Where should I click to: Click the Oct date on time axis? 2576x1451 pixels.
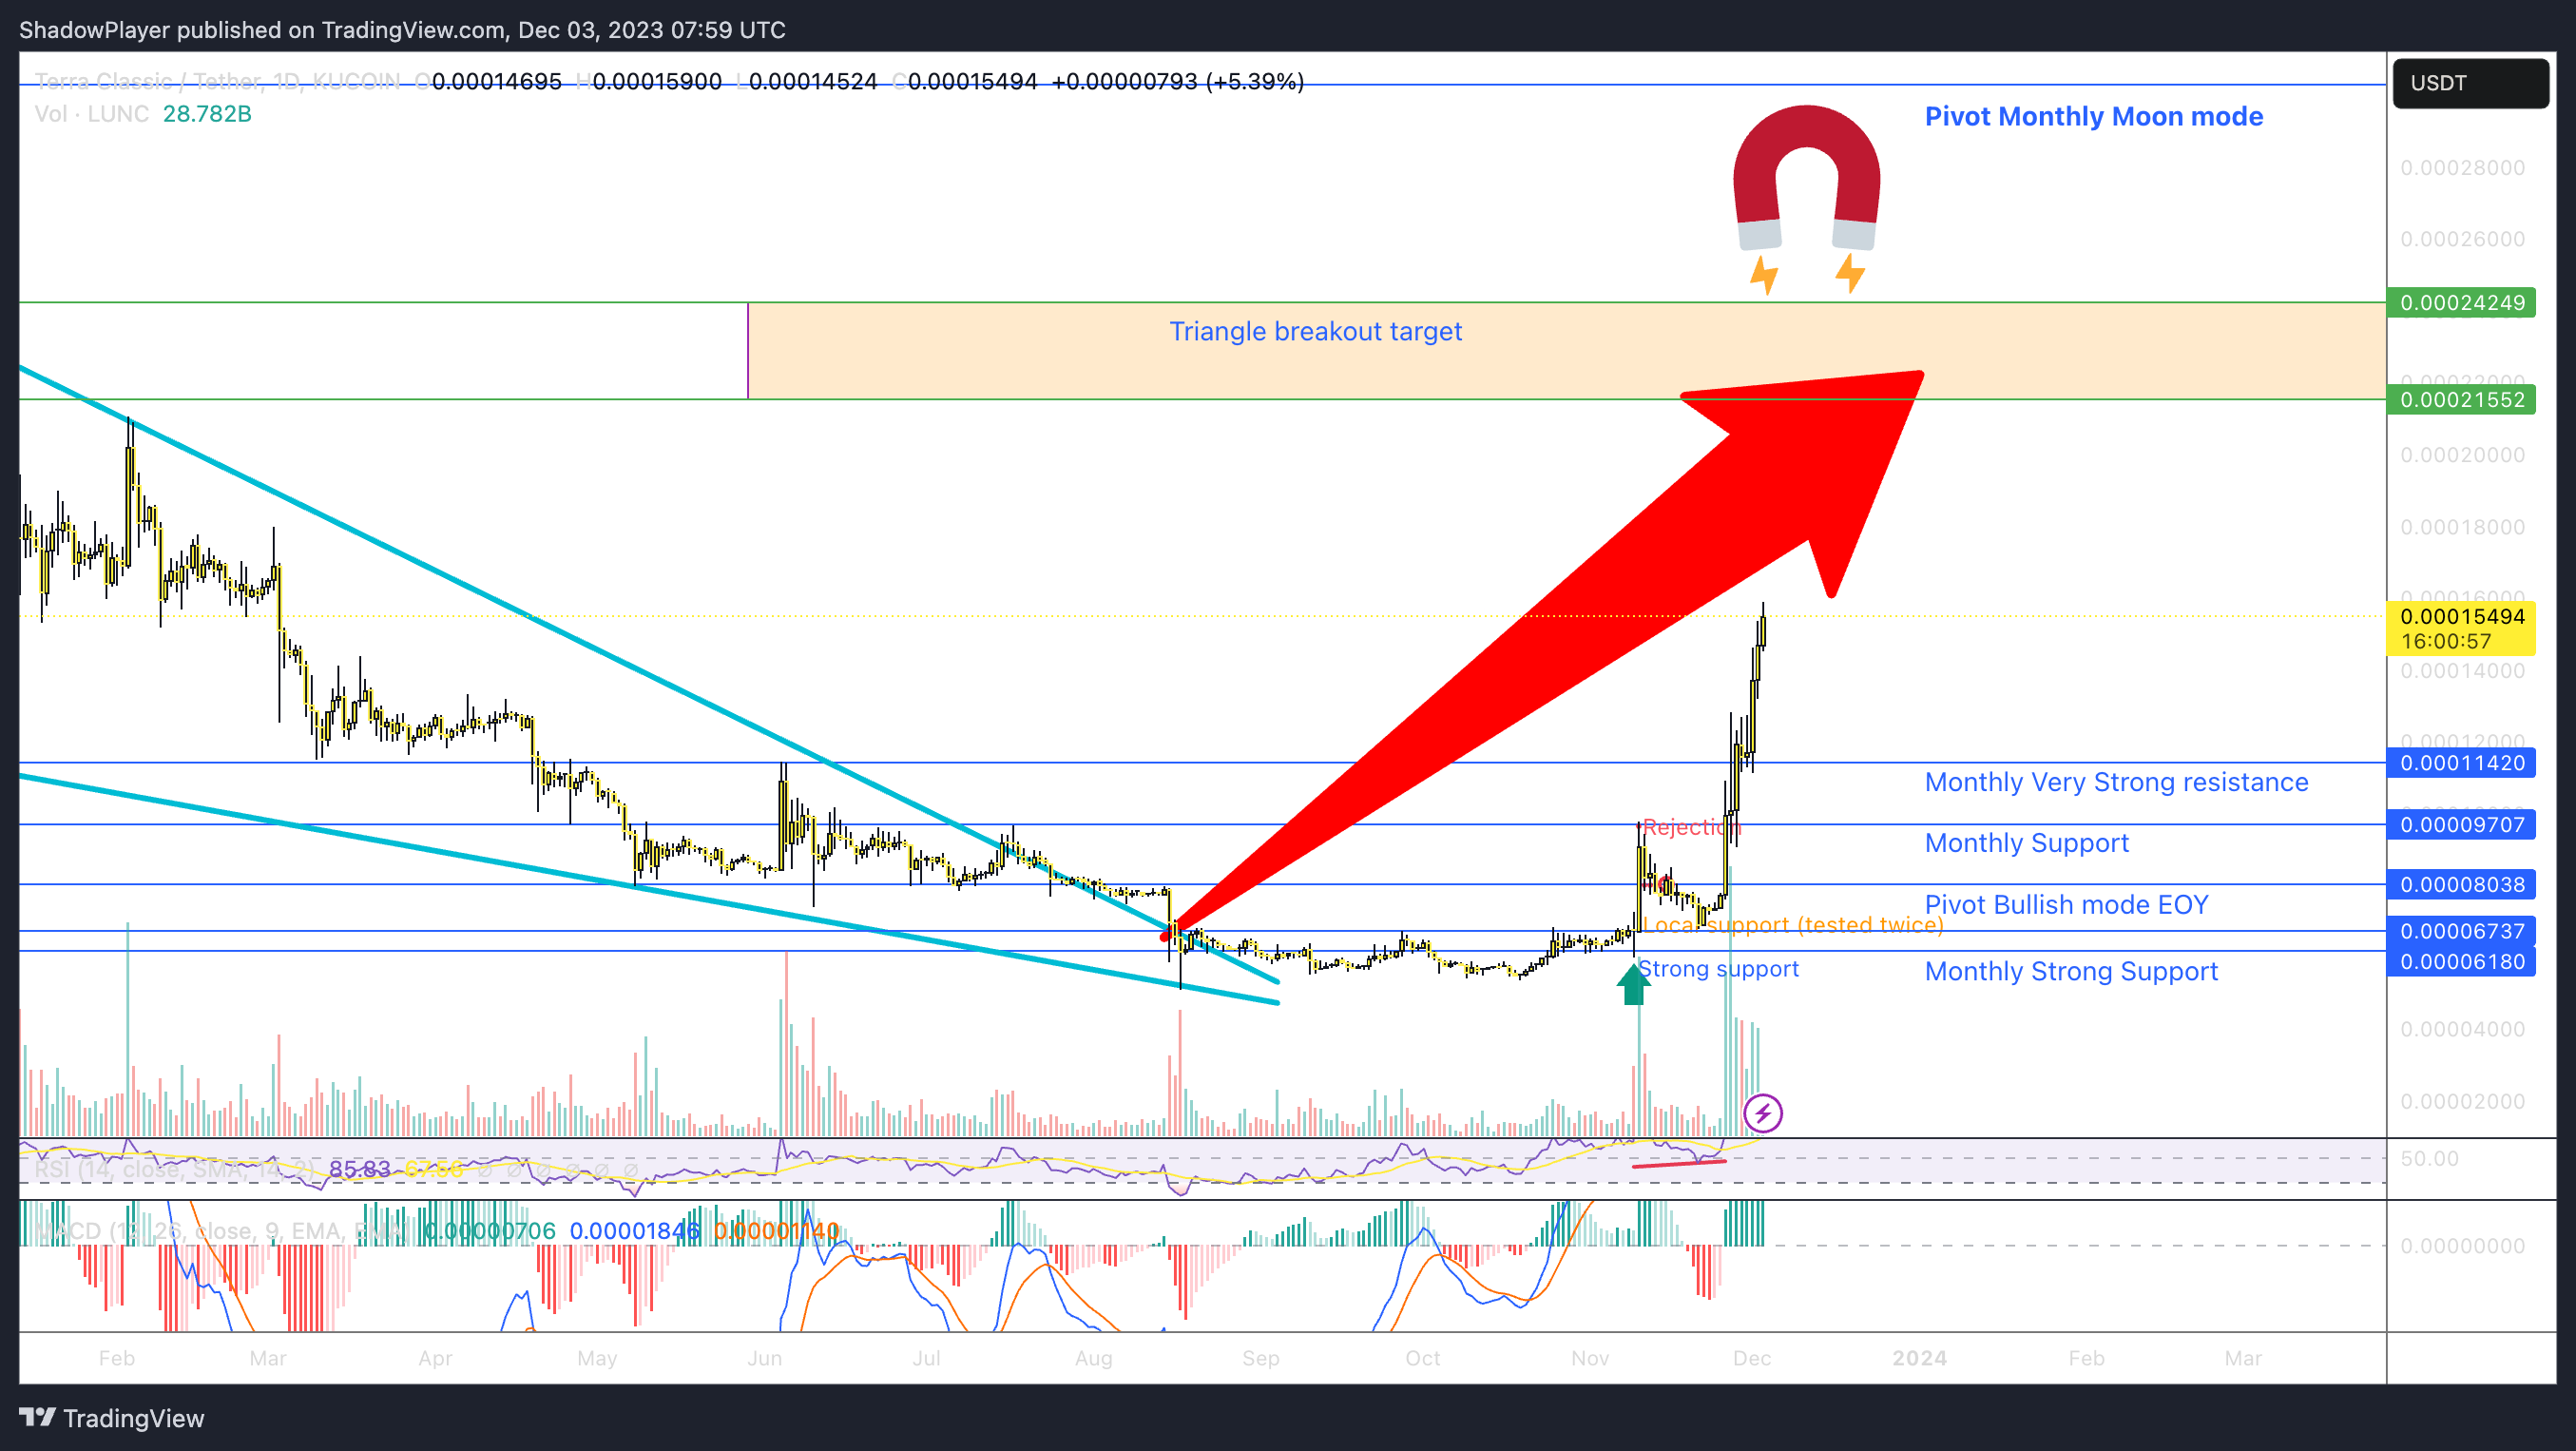coord(1422,1358)
